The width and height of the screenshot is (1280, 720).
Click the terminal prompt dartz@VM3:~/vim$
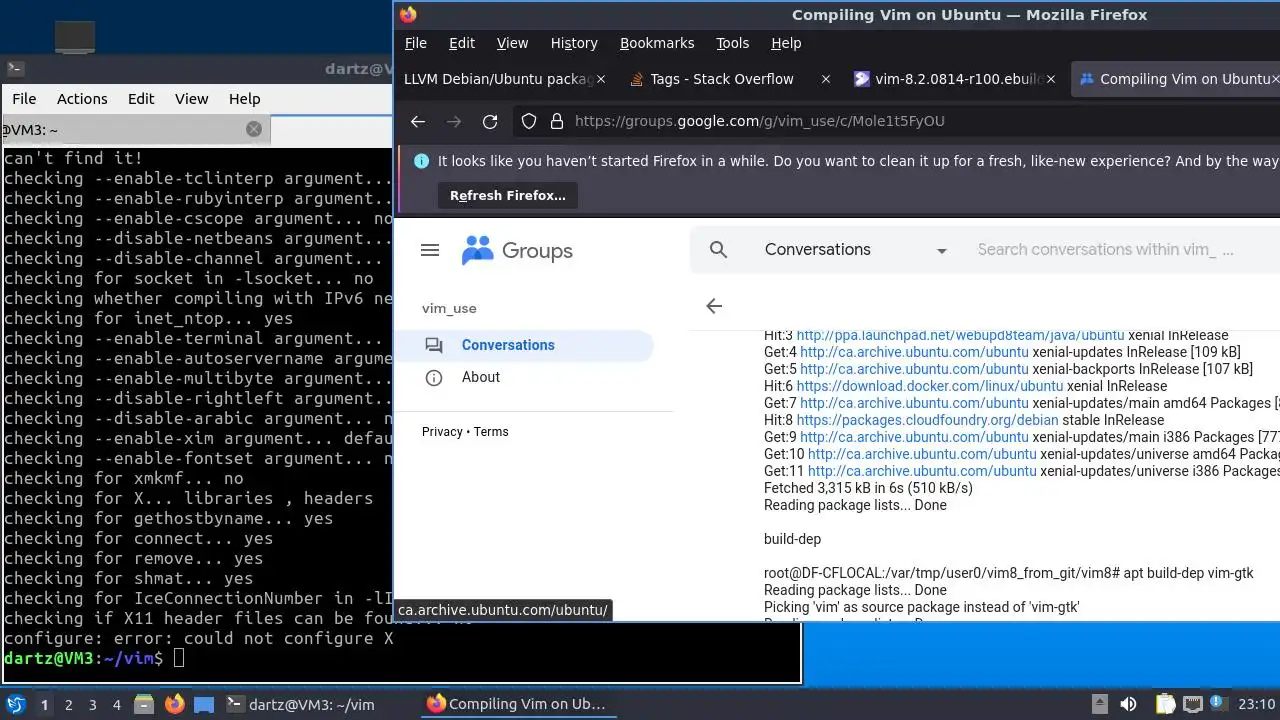(x=83, y=658)
